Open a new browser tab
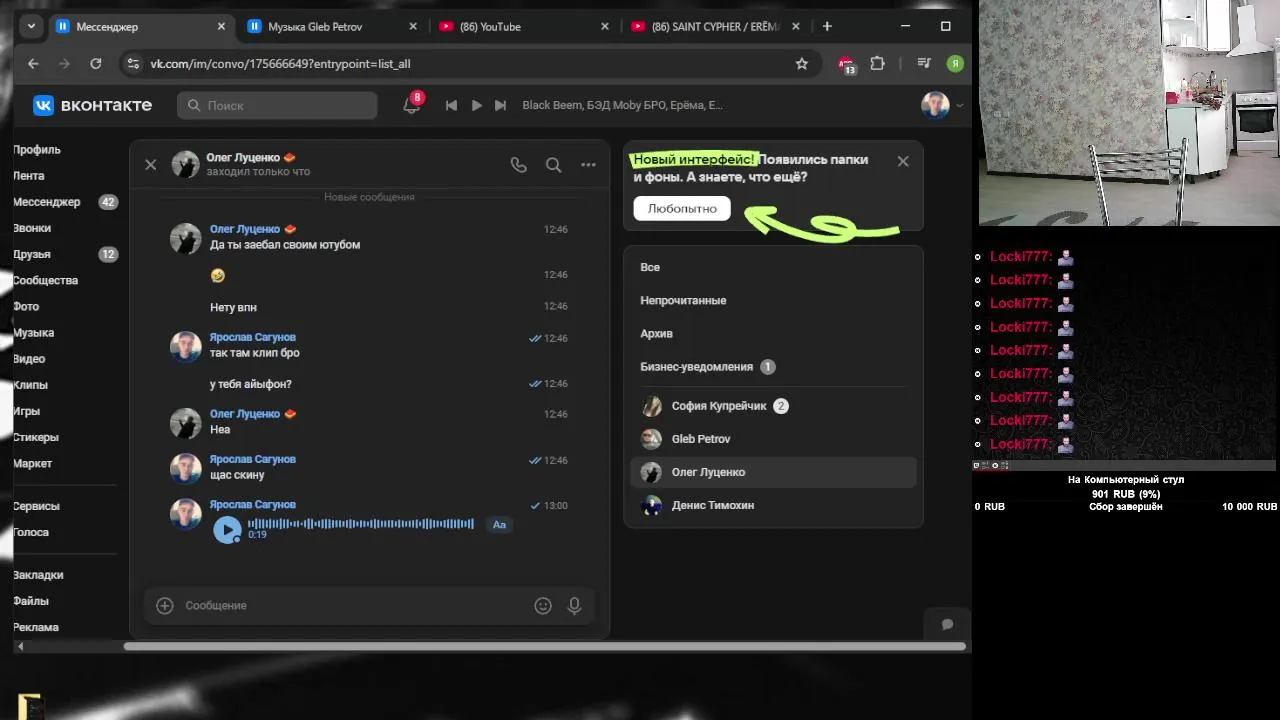 827,27
